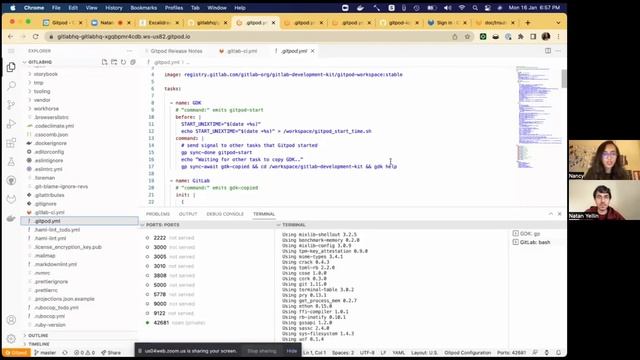Close the bottom panel with X

tap(560, 214)
